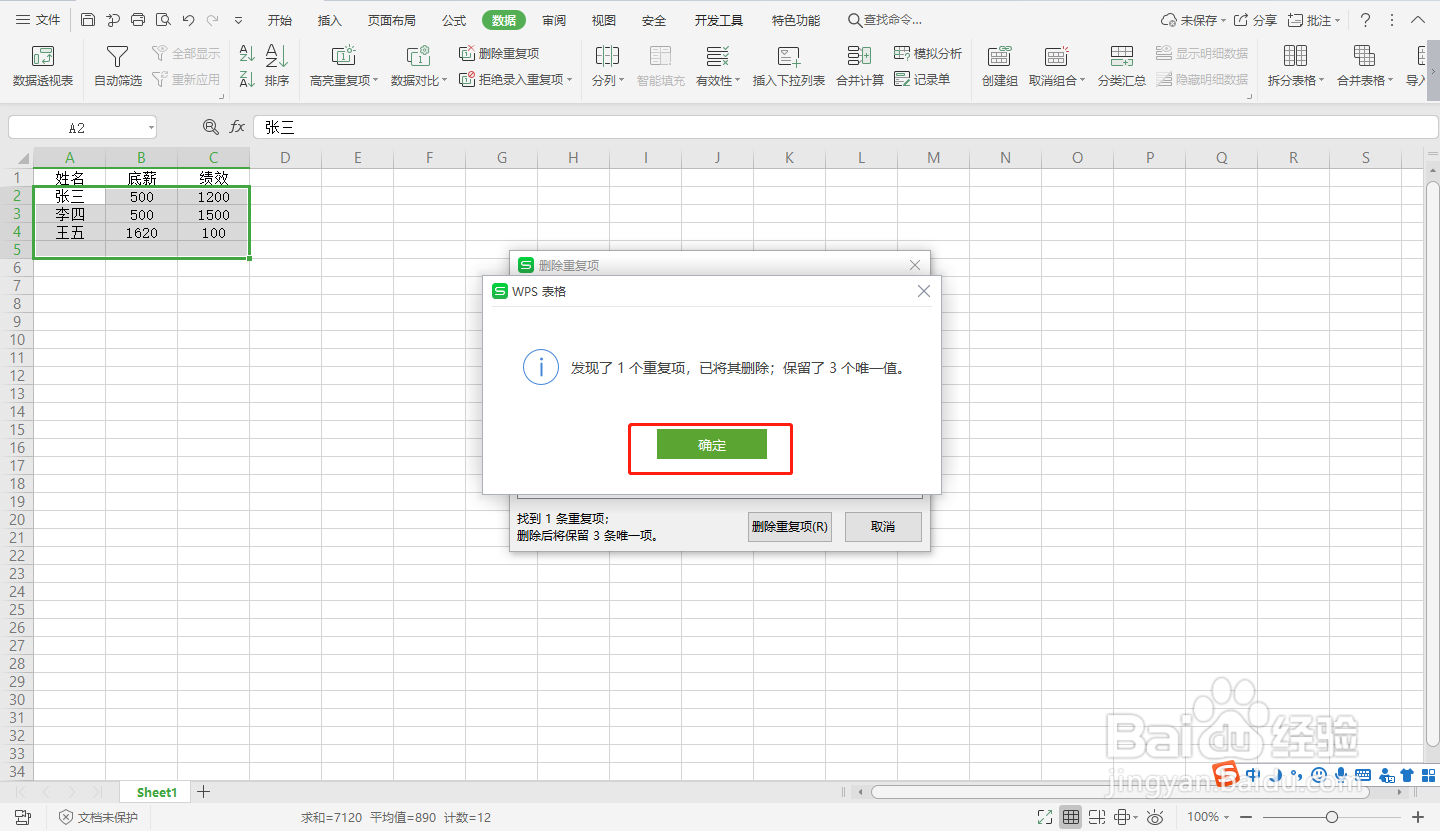Switch to the 开始 ribbon tab
This screenshot has width=1440, height=831.
(280, 20)
